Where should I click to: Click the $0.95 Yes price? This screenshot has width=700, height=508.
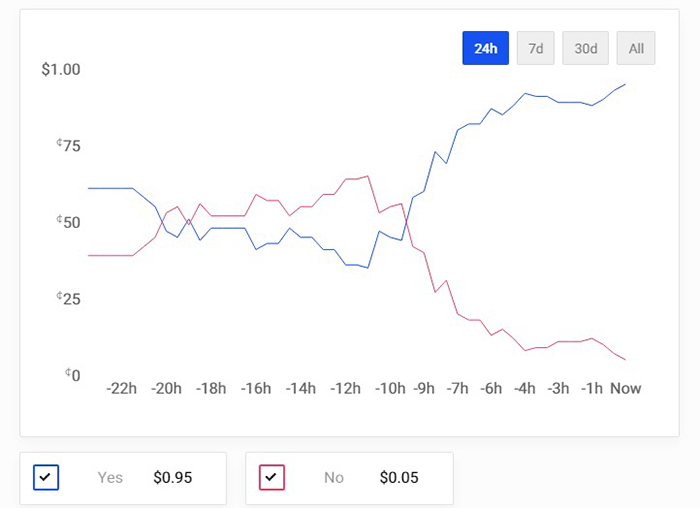pyautogui.click(x=172, y=478)
